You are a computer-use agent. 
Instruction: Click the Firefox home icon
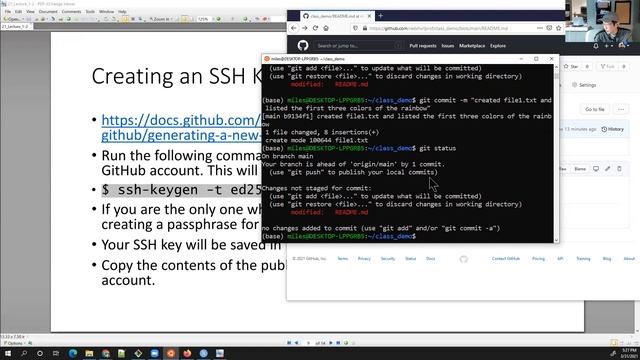click(326, 28)
